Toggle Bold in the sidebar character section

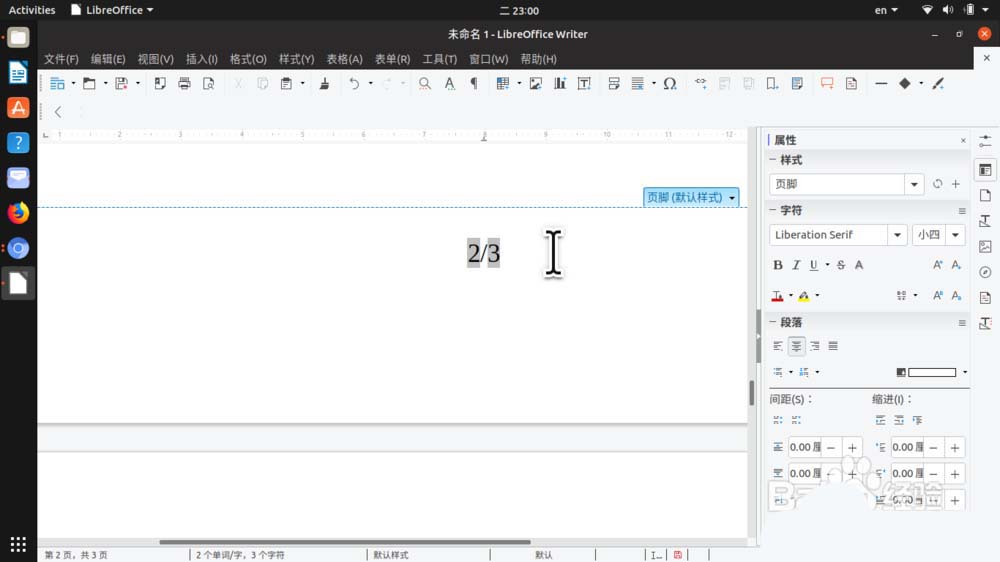point(778,265)
